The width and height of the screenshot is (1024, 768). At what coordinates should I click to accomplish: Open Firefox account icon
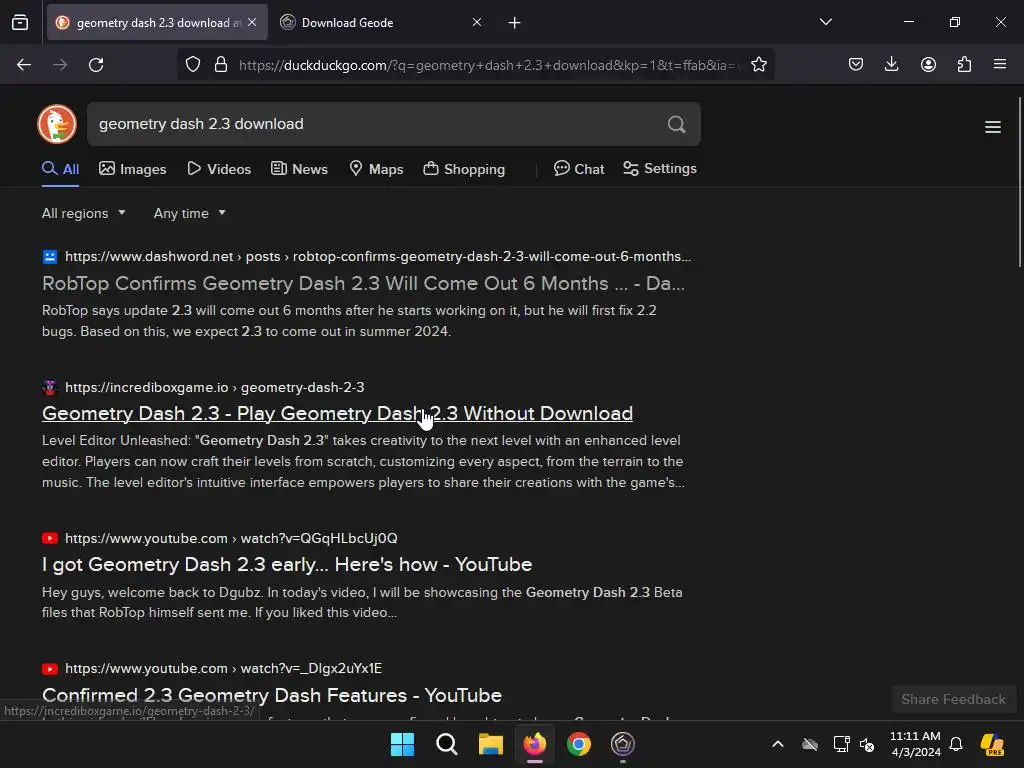(928, 65)
